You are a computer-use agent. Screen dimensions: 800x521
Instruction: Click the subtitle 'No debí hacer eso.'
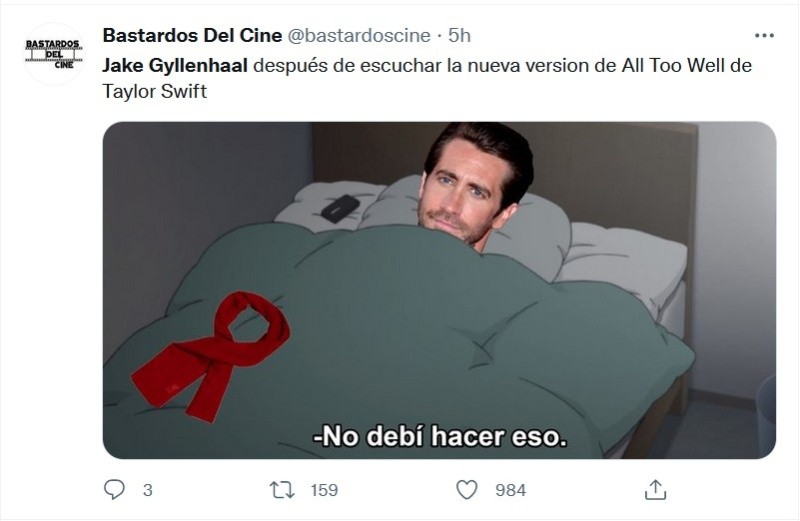point(440,436)
